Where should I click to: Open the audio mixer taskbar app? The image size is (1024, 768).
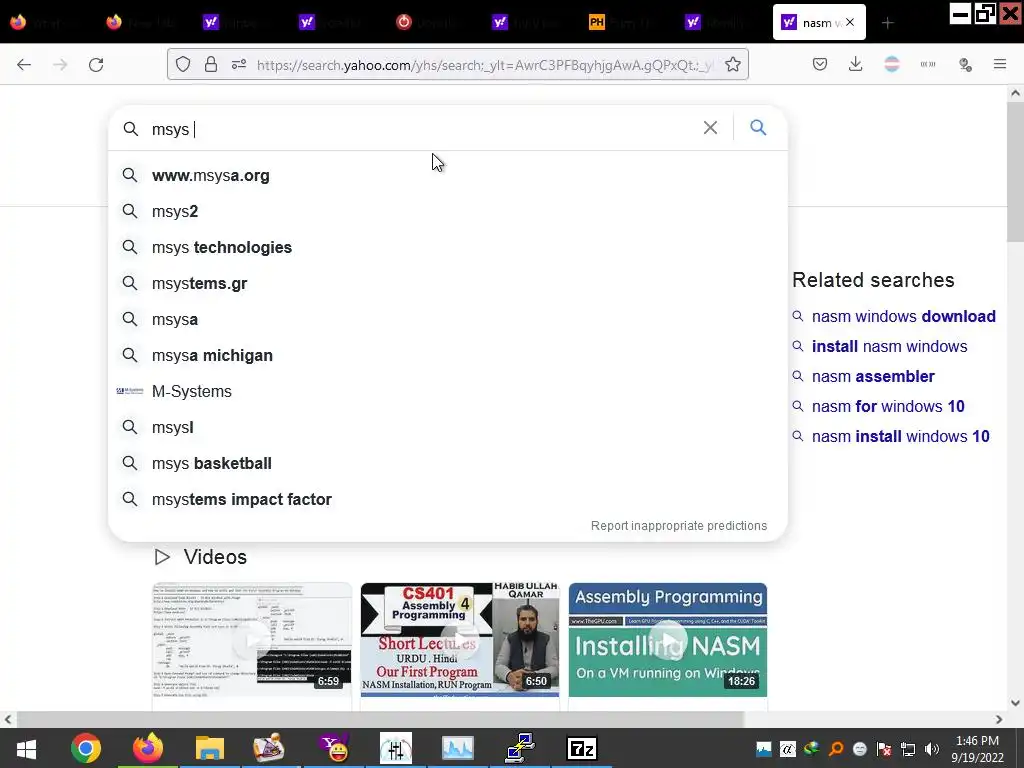396,748
